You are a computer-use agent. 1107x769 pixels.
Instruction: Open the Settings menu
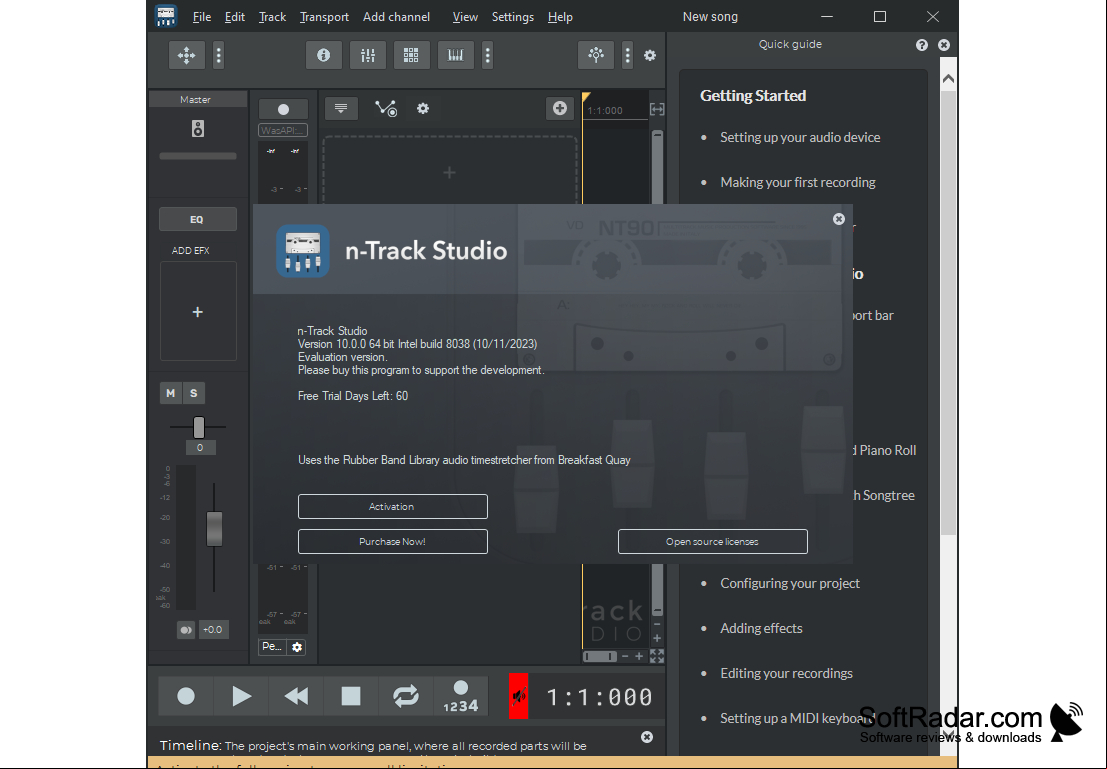click(513, 17)
